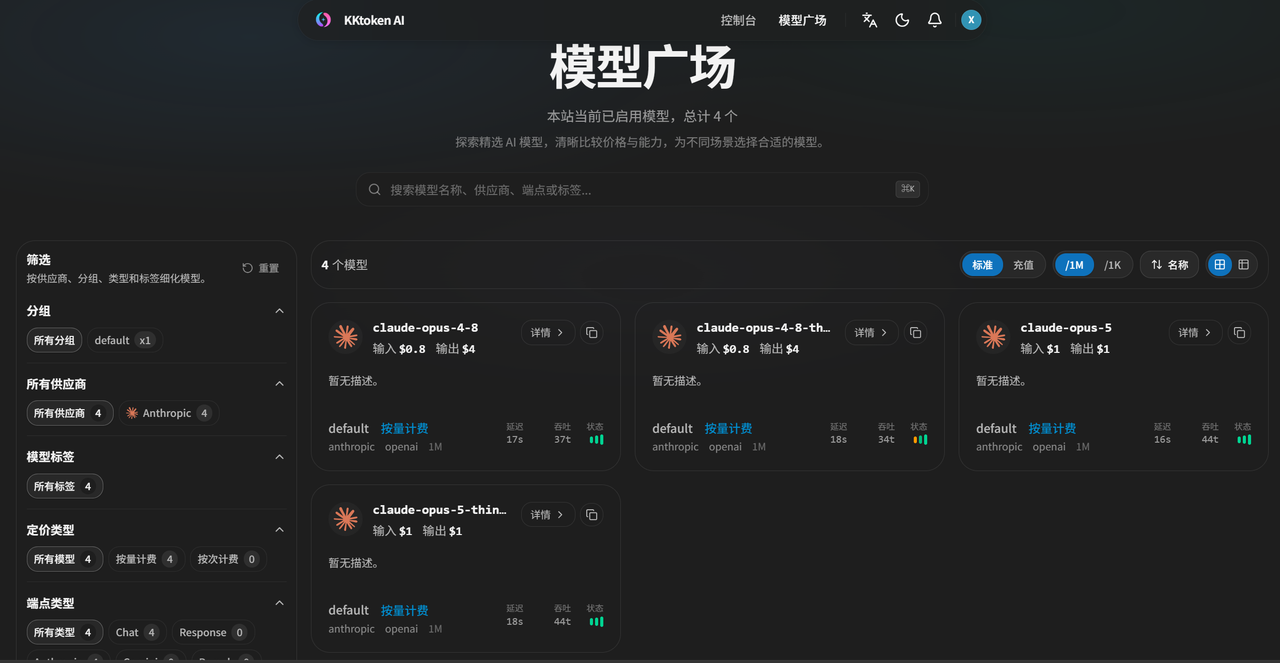This screenshot has width=1280, height=663.
Task: Open 控制台 in the top navigation
Action: pos(738,20)
